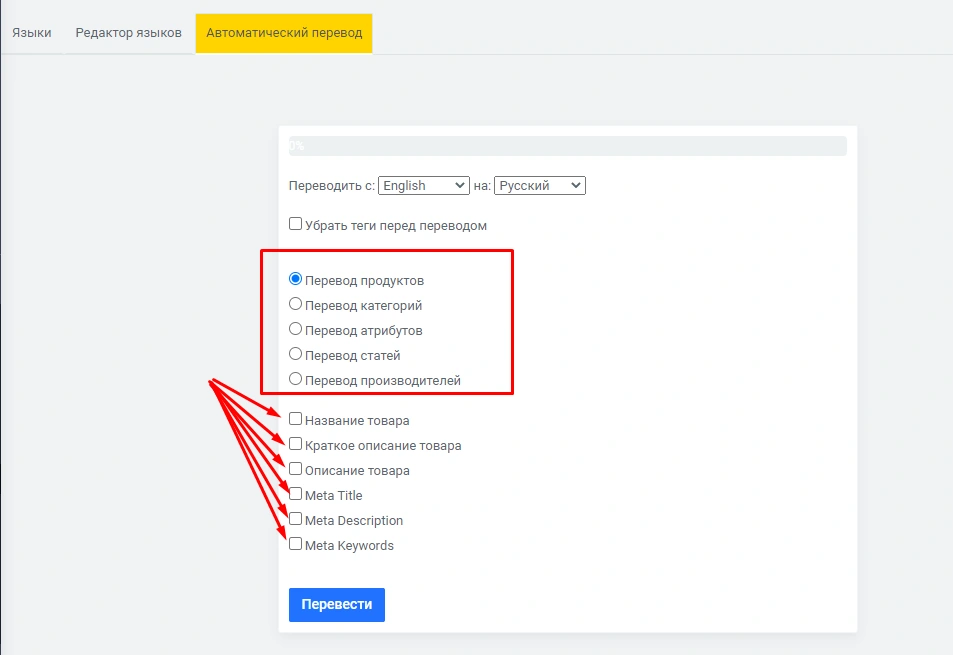Check the Meta Description option
Viewport: 953px width, 655px height.
(295, 519)
